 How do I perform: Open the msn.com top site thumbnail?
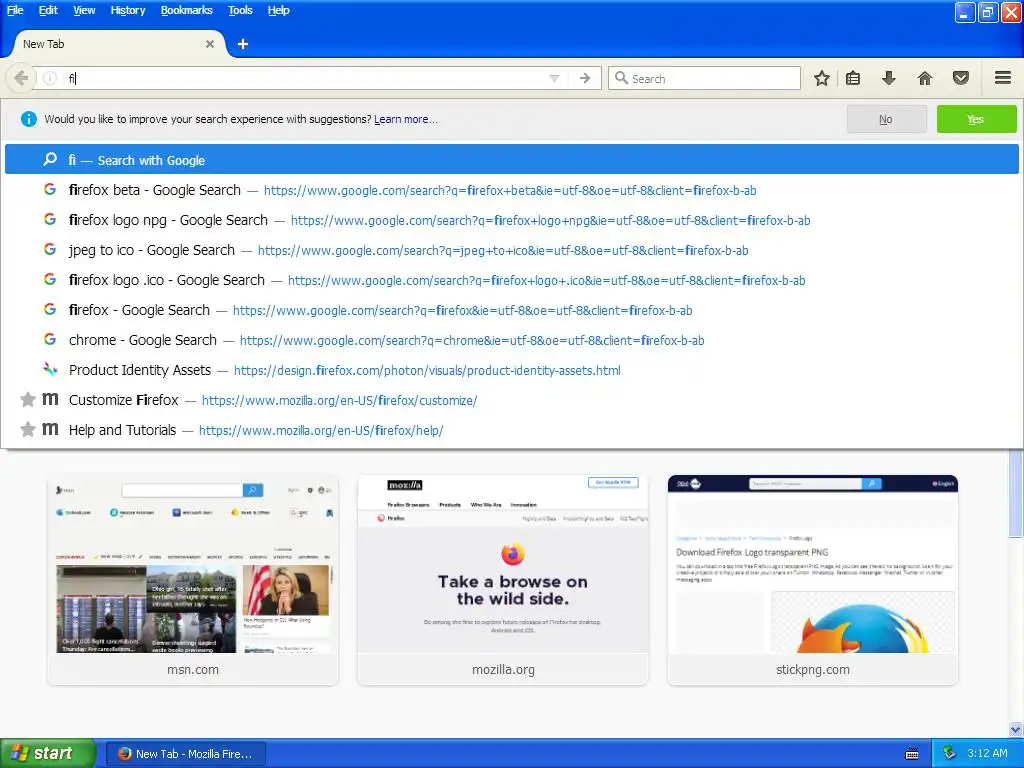pos(193,581)
